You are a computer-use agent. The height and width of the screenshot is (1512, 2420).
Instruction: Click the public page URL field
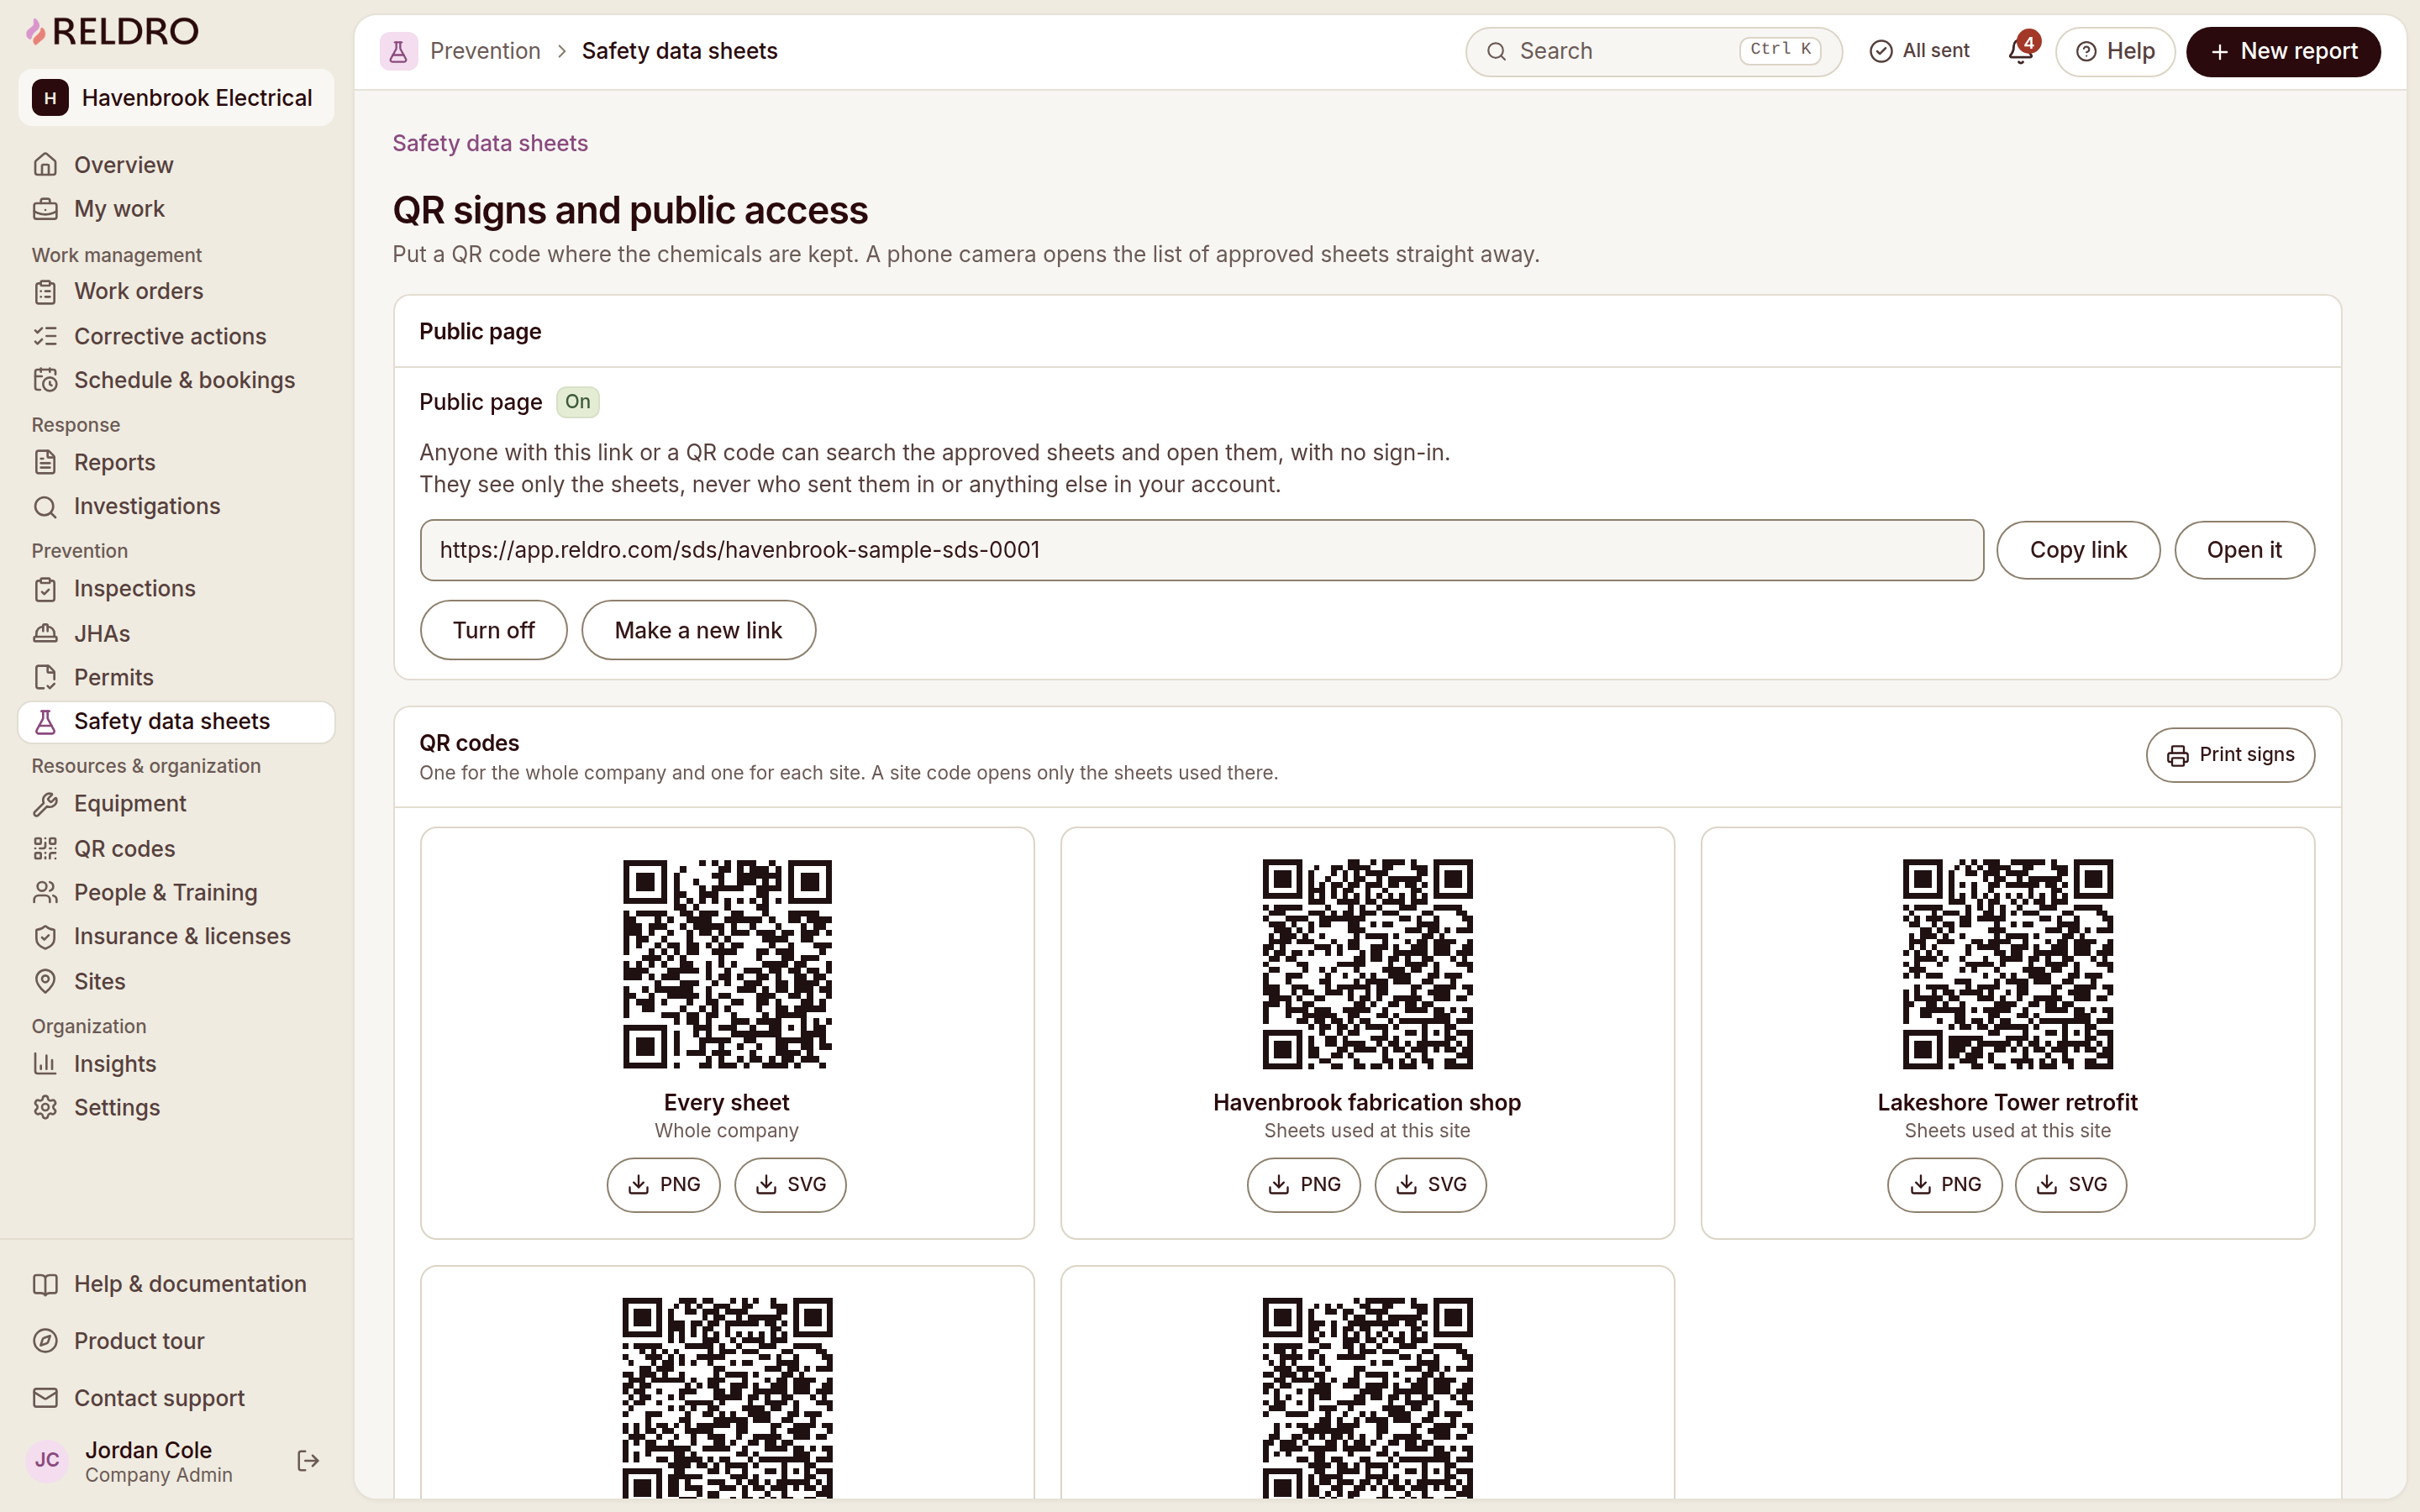pos(1201,550)
